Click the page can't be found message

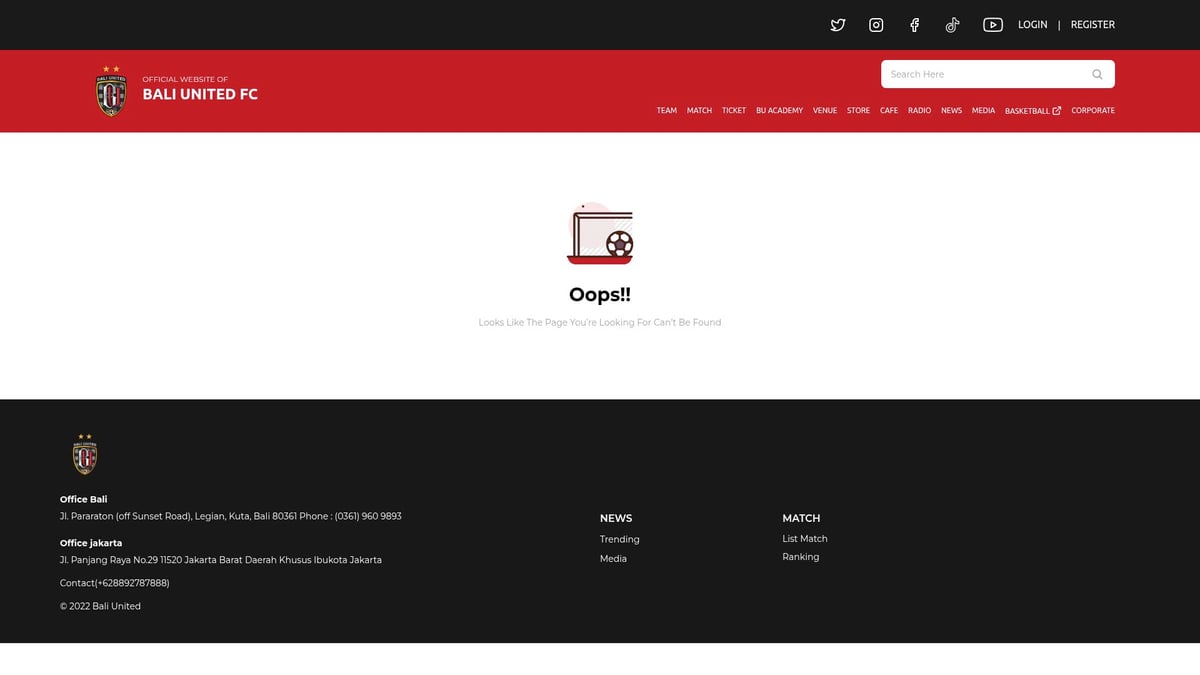click(x=600, y=323)
